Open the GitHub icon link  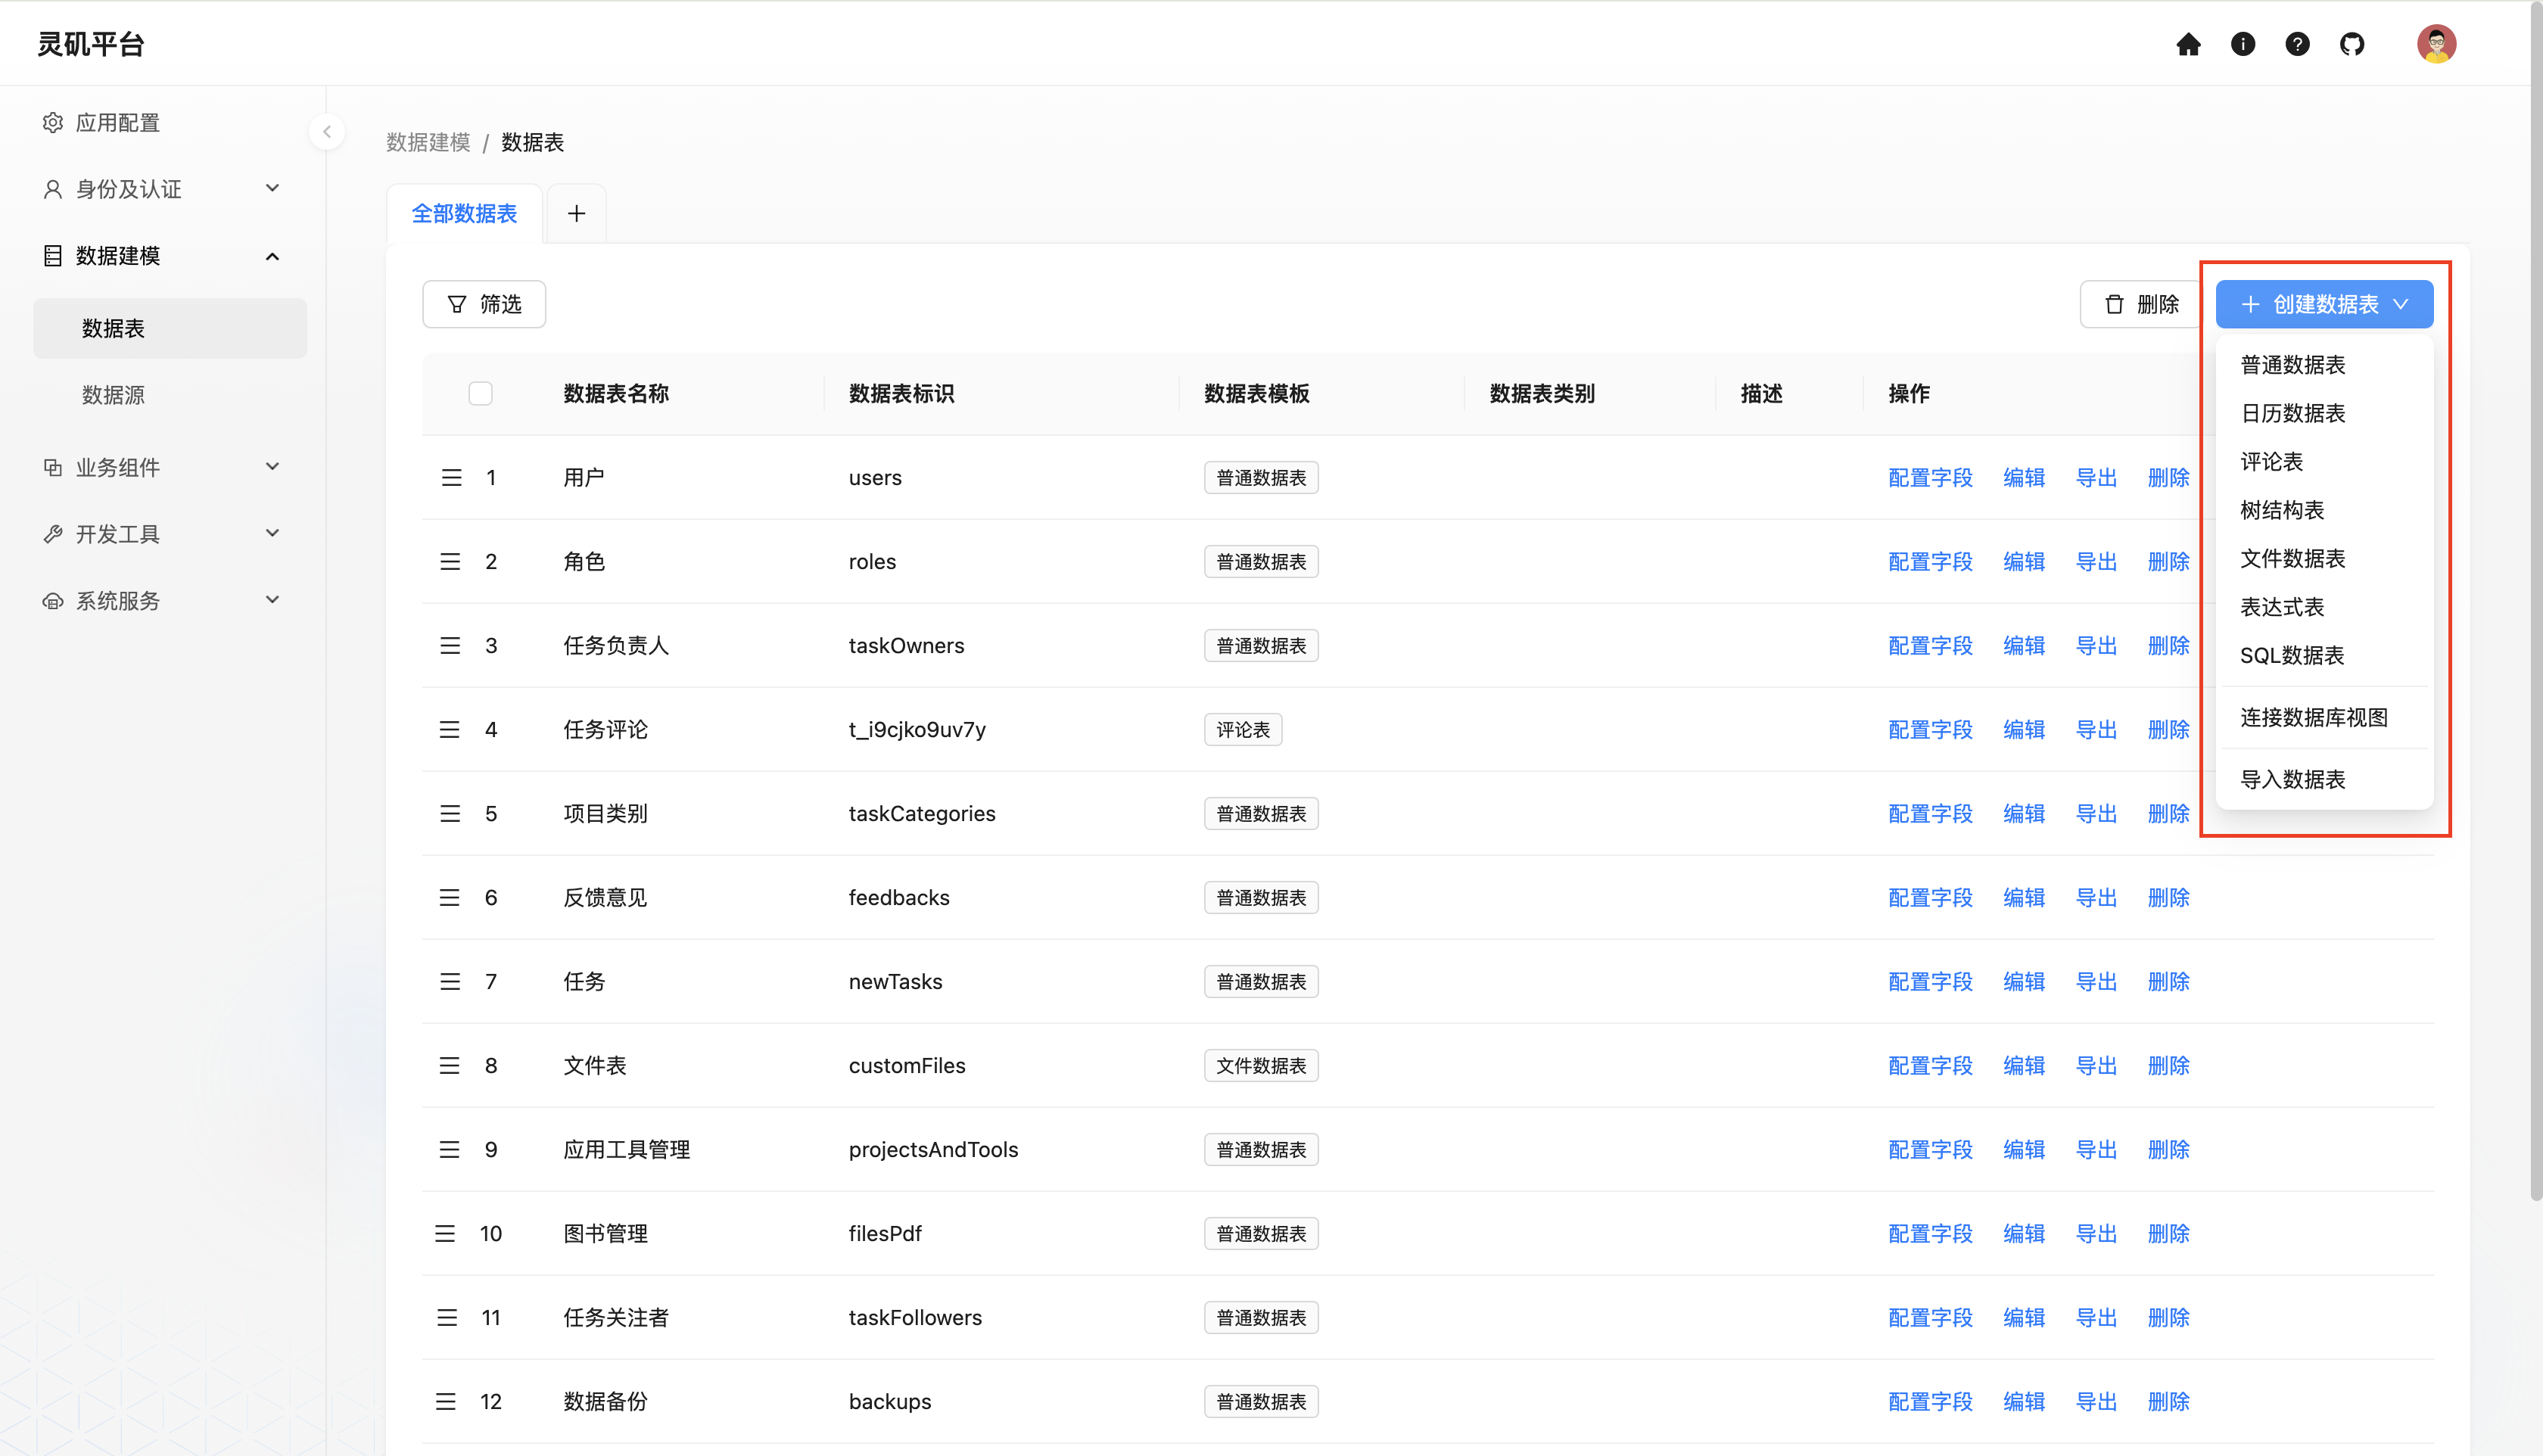2352,44
